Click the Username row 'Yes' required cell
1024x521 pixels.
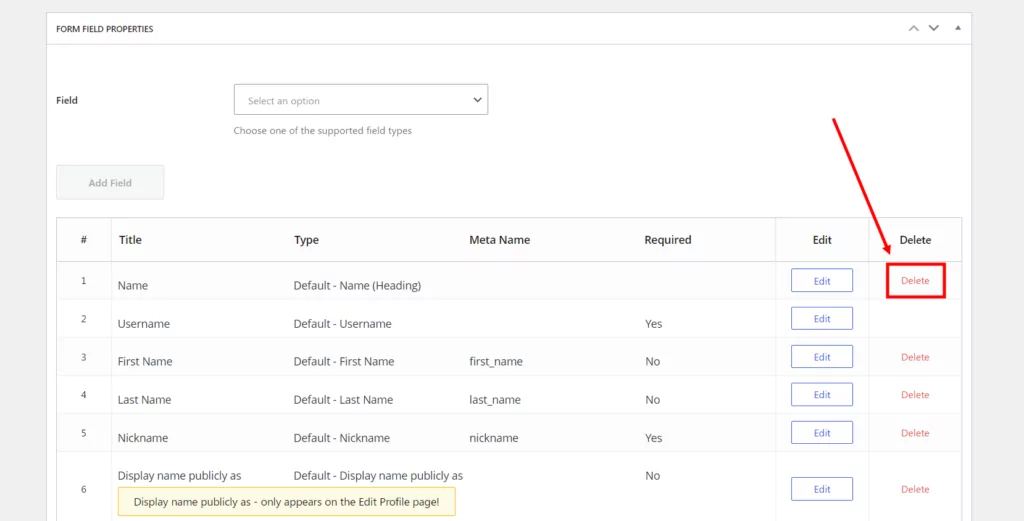(653, 324)
